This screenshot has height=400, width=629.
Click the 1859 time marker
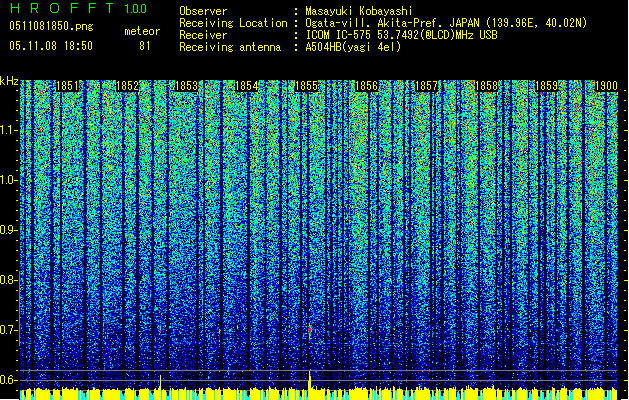pos(546,87)
